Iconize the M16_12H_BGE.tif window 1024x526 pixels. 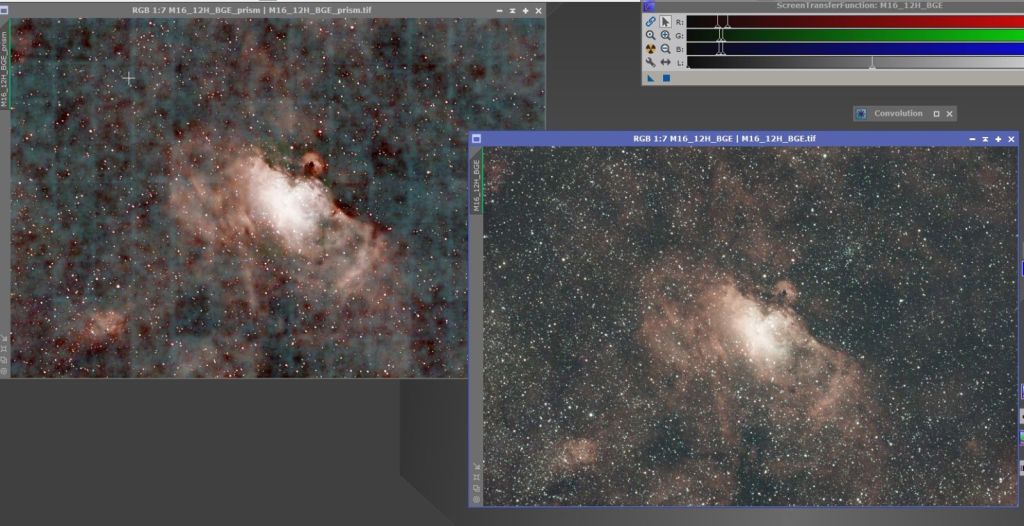coord(972,139)
